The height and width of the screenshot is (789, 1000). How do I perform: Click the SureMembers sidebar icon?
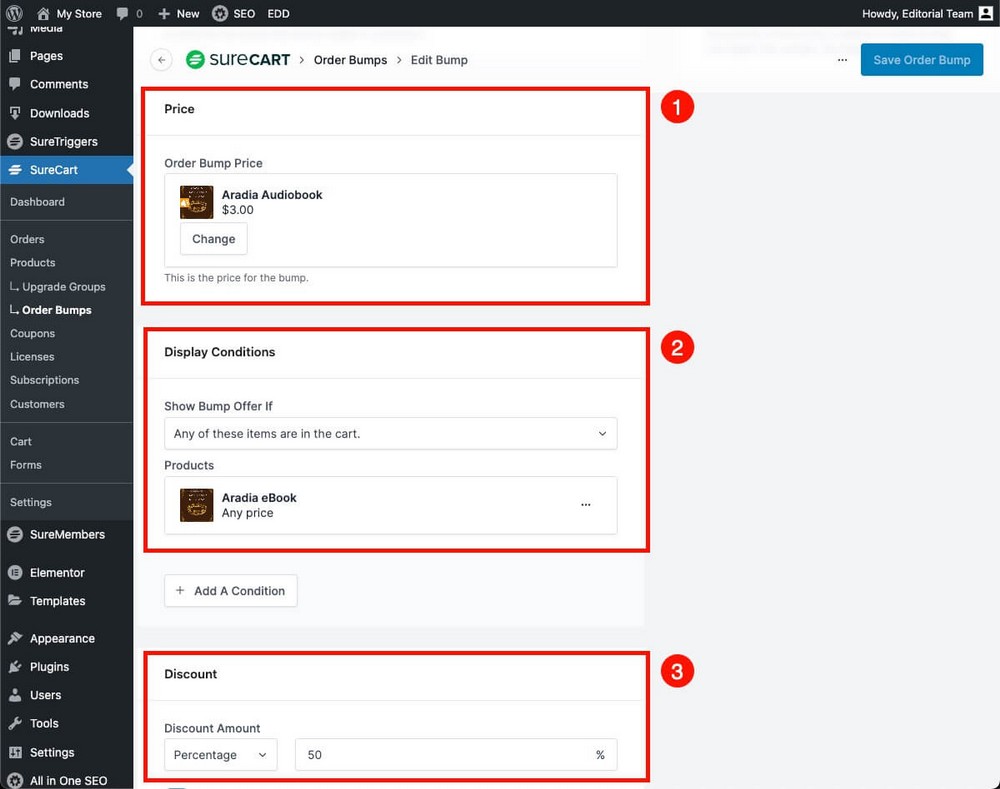(x=14, y=534)
